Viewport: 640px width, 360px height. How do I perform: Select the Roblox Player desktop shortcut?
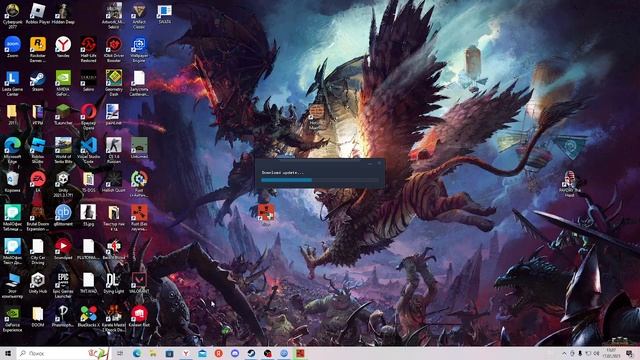coord(38,13)
